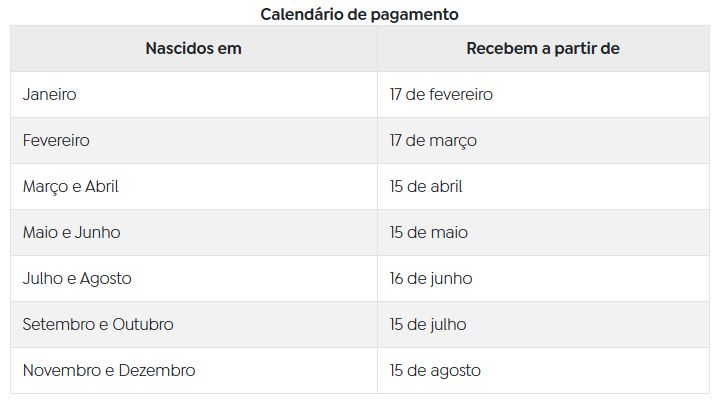Click the '15 de maio' date cell
Screen dimensions: 722x406
[x=428, y=233]
